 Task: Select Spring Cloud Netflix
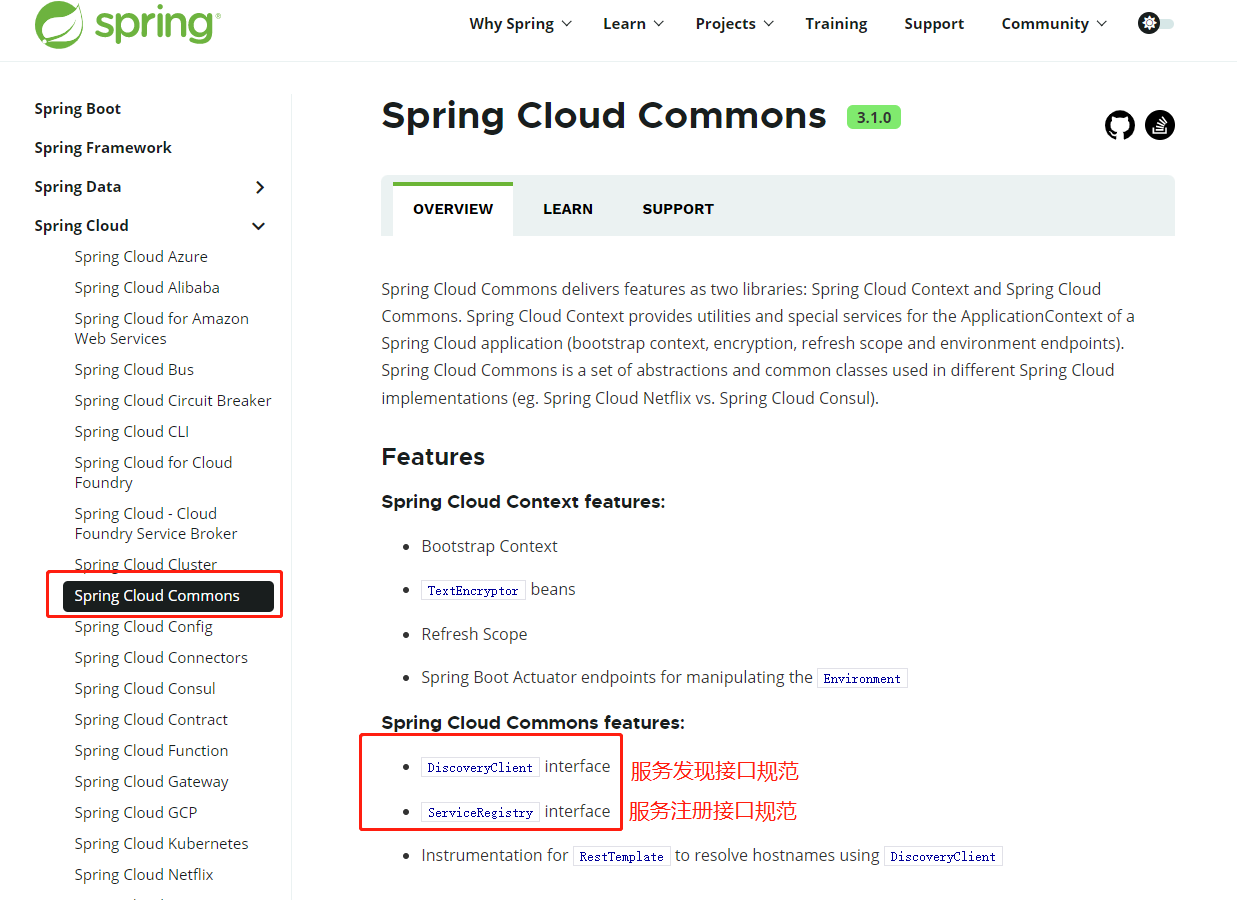coord(144,875)
